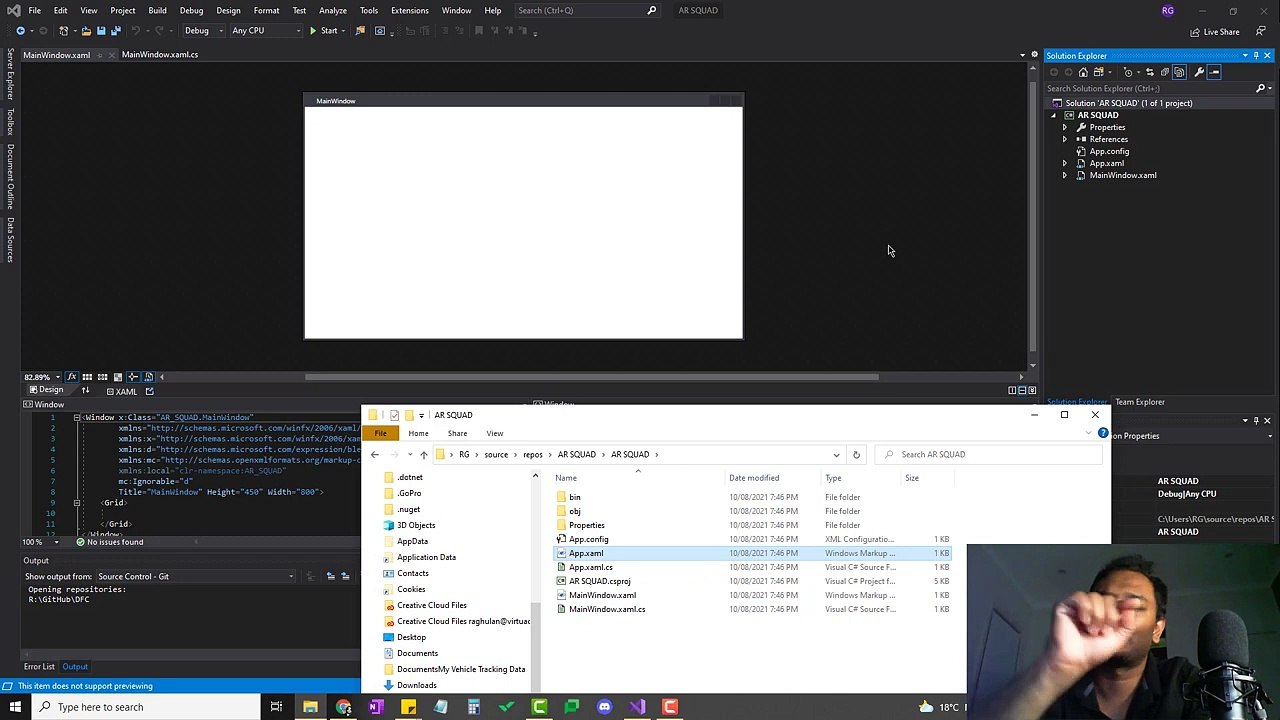Viewport: 1280px width, 720px height.
Task: Open the Analyze menu
Action: click(333, 10)
